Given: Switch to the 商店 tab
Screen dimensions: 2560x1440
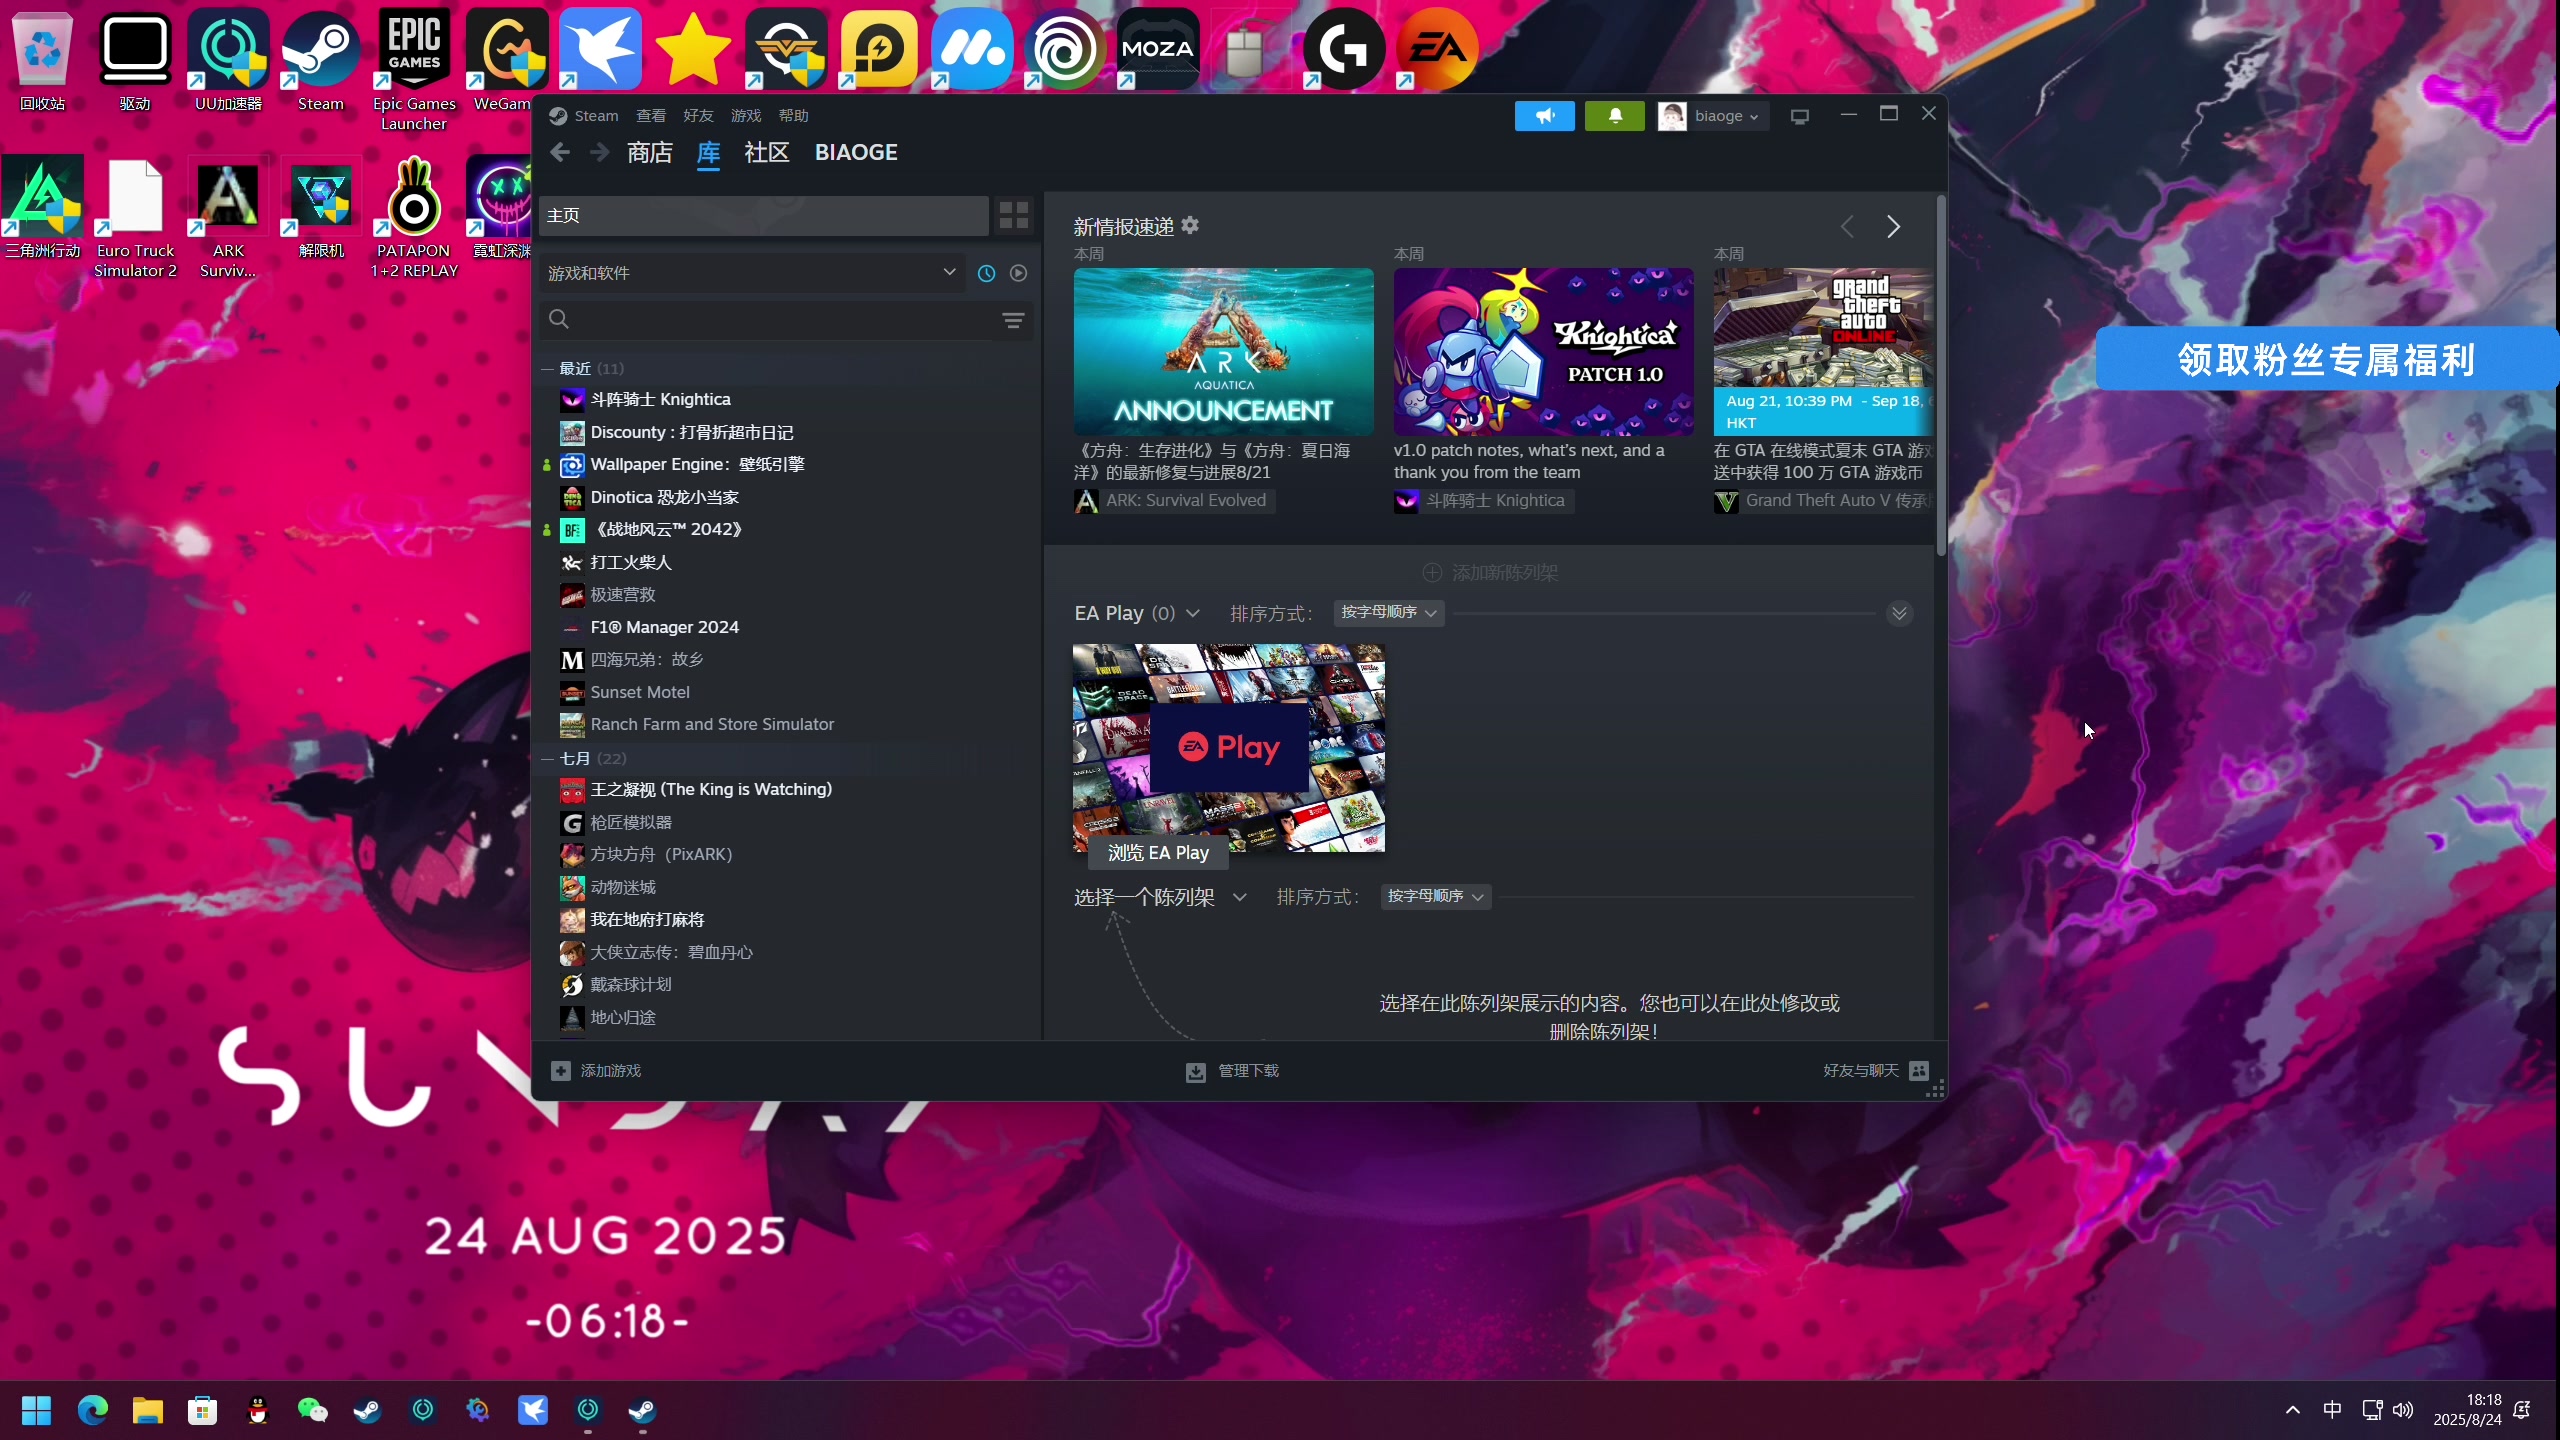Looking at the screenshot, I should 650,152.
